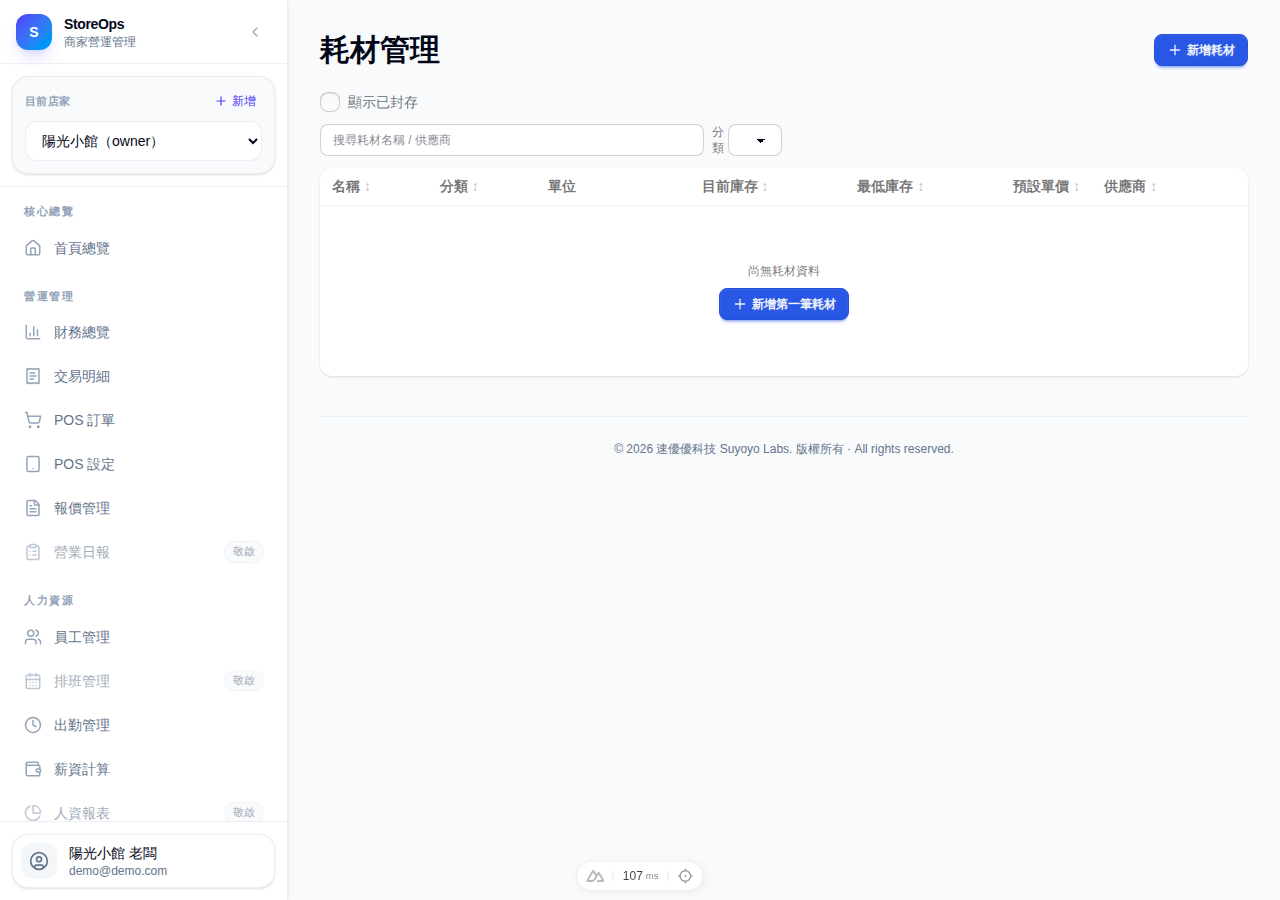
Task: Click 新增 to add a store
Action: click(236, 101)
